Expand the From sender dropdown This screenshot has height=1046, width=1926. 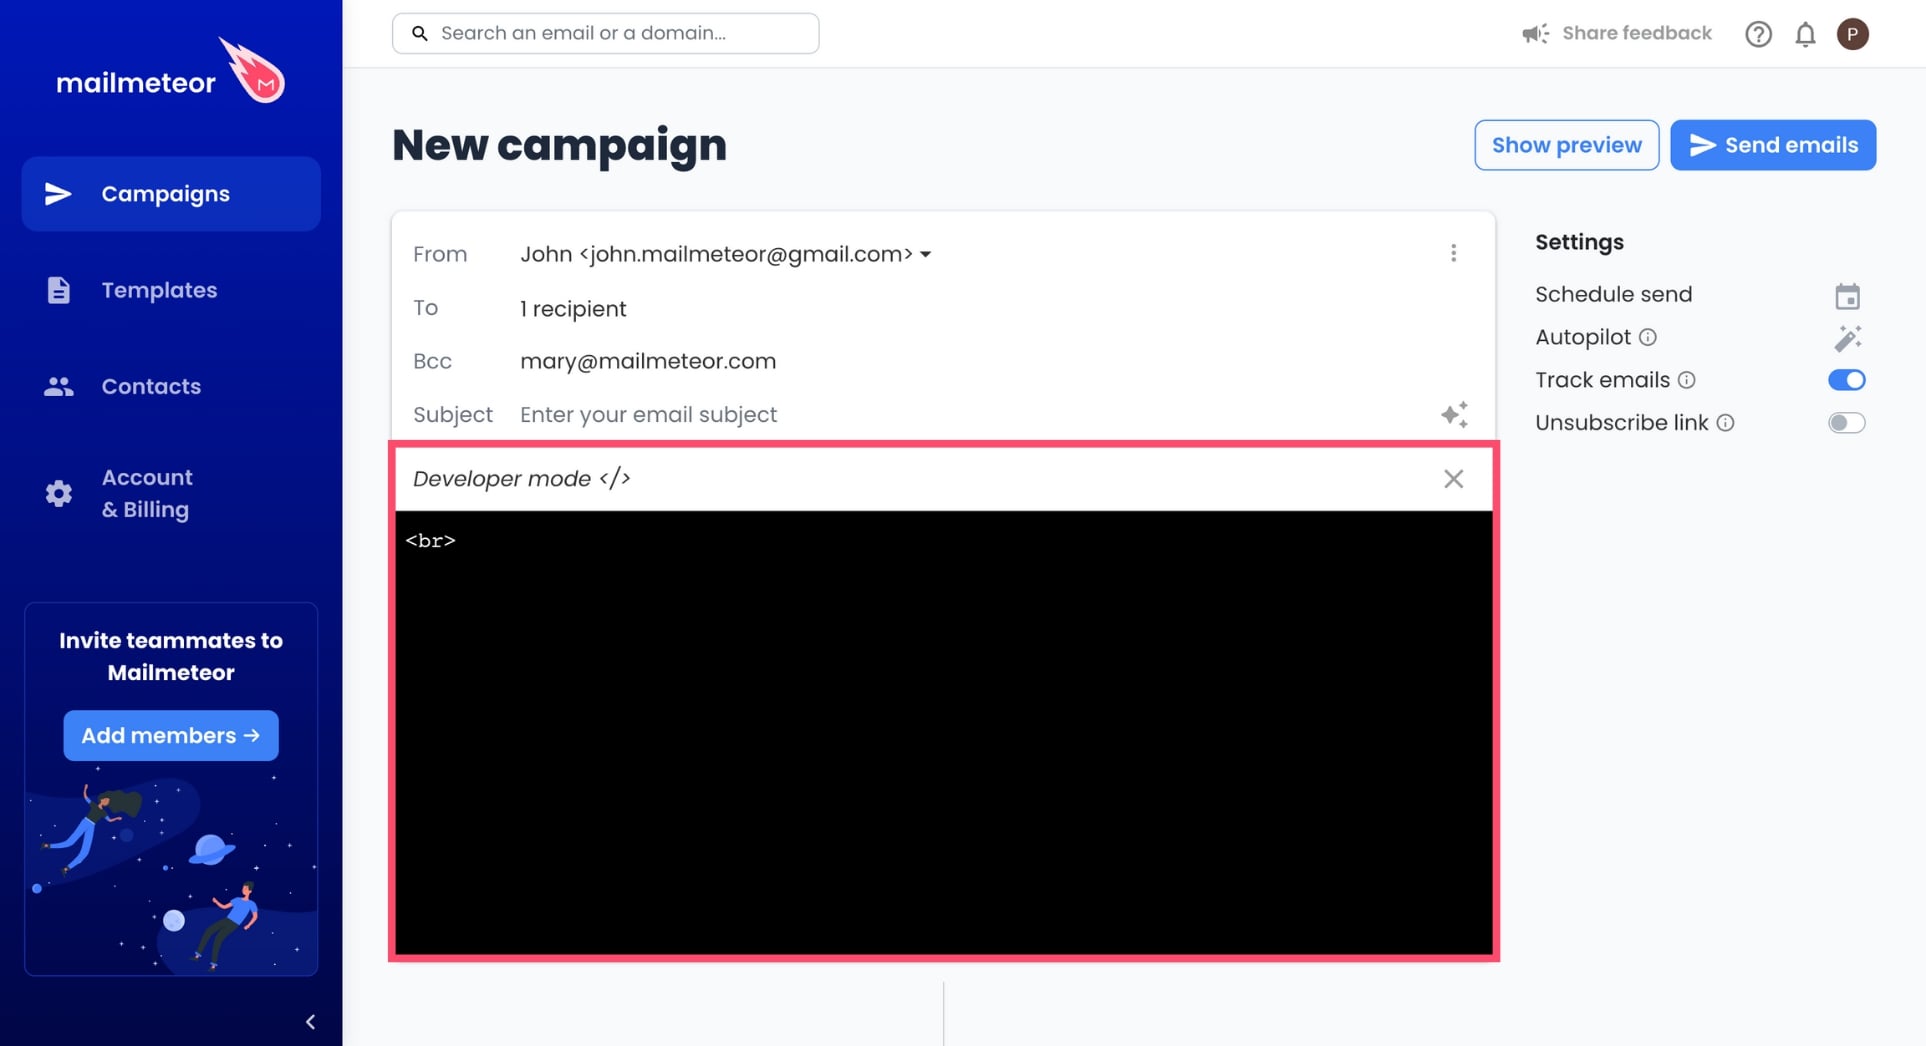click(925, 254)
